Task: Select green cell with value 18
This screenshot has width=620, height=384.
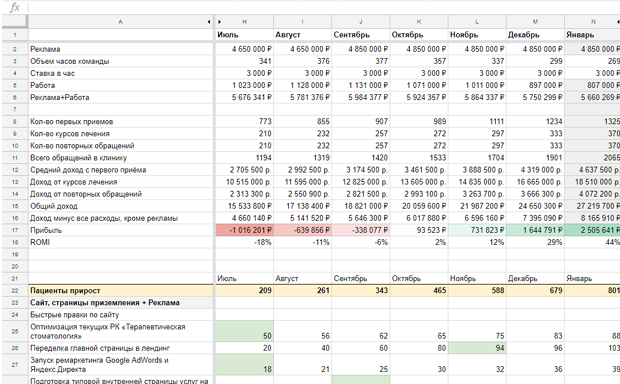Action: [244, 365]
